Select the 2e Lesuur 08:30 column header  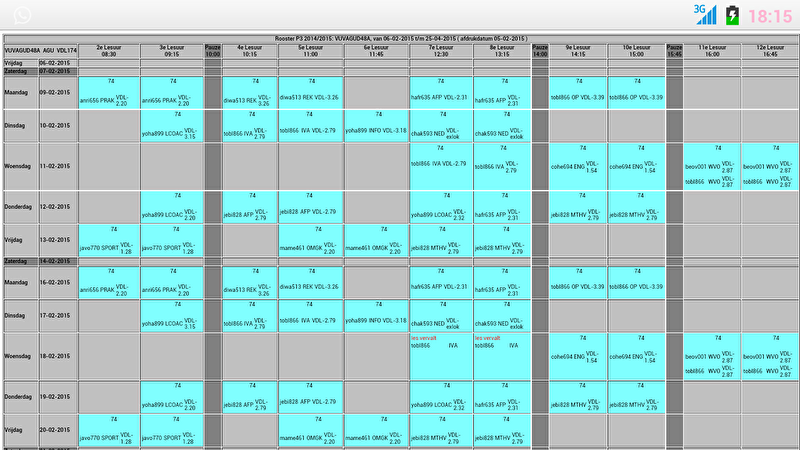(108, 49)
